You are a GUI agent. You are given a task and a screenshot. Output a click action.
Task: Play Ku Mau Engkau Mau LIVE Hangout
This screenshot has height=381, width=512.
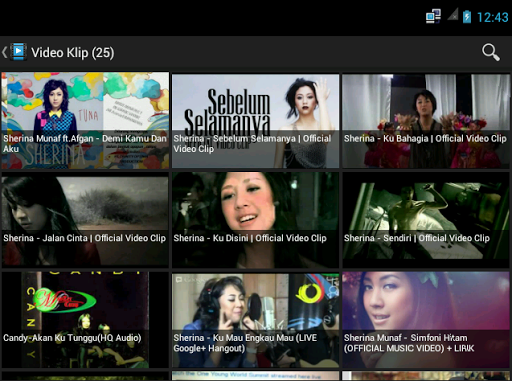255,320
